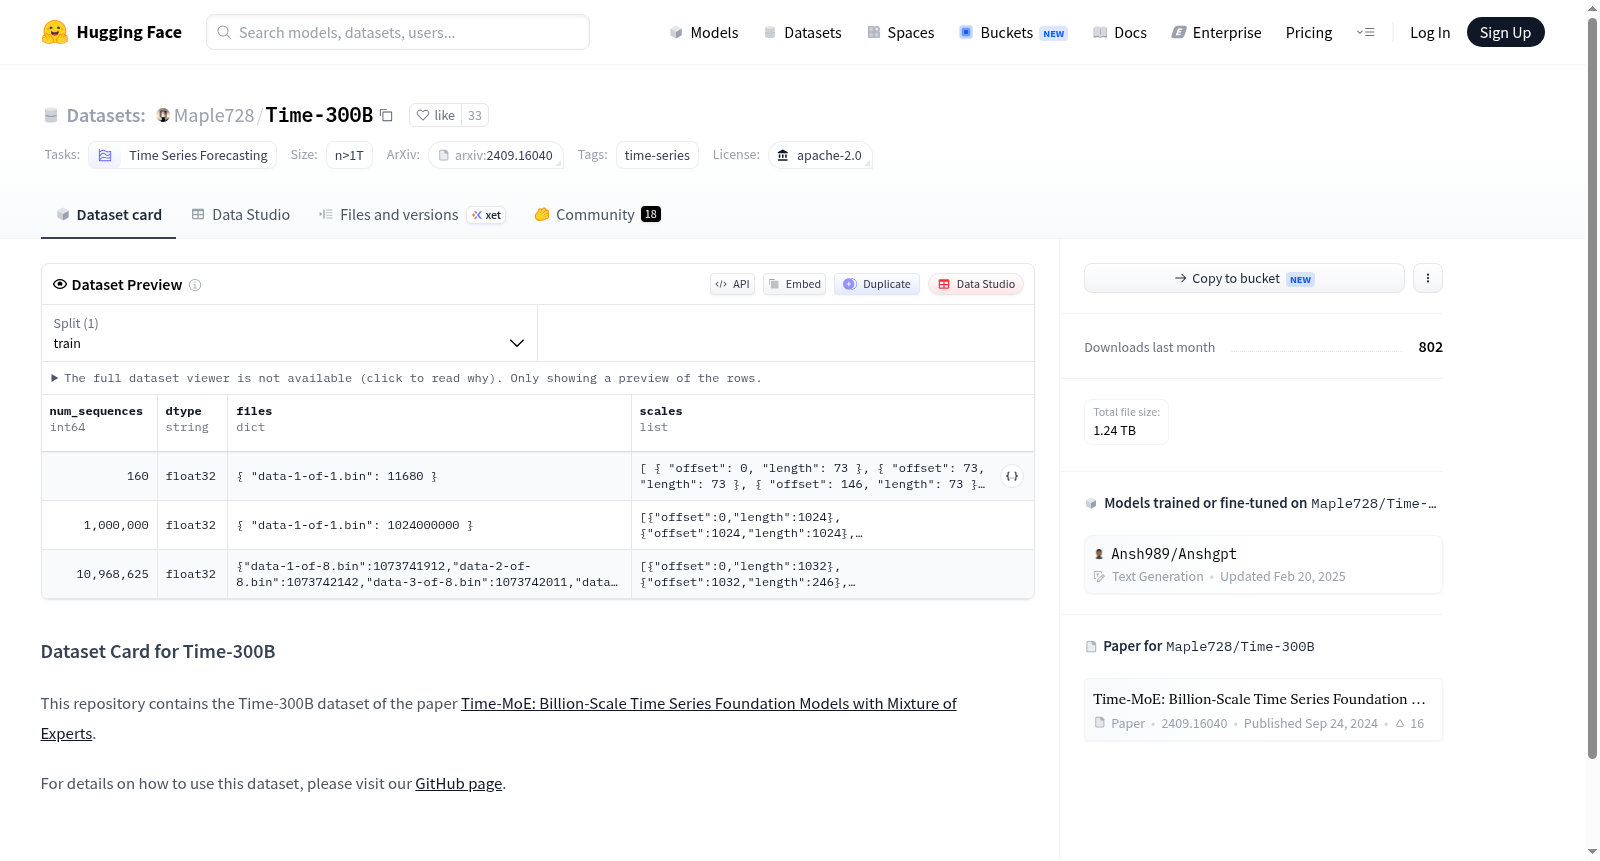Open the Maple728 user avatar
The height and width of the screenshot is (861, 1600).
pos(163,115)
